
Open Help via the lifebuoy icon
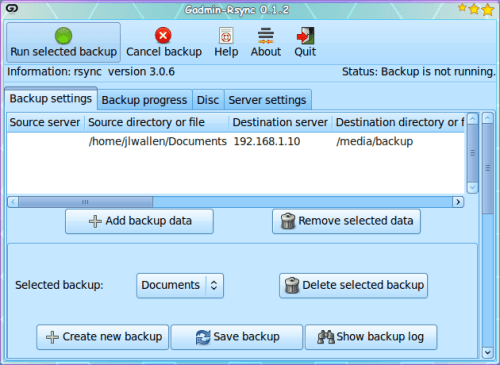(x=226, y=36)
